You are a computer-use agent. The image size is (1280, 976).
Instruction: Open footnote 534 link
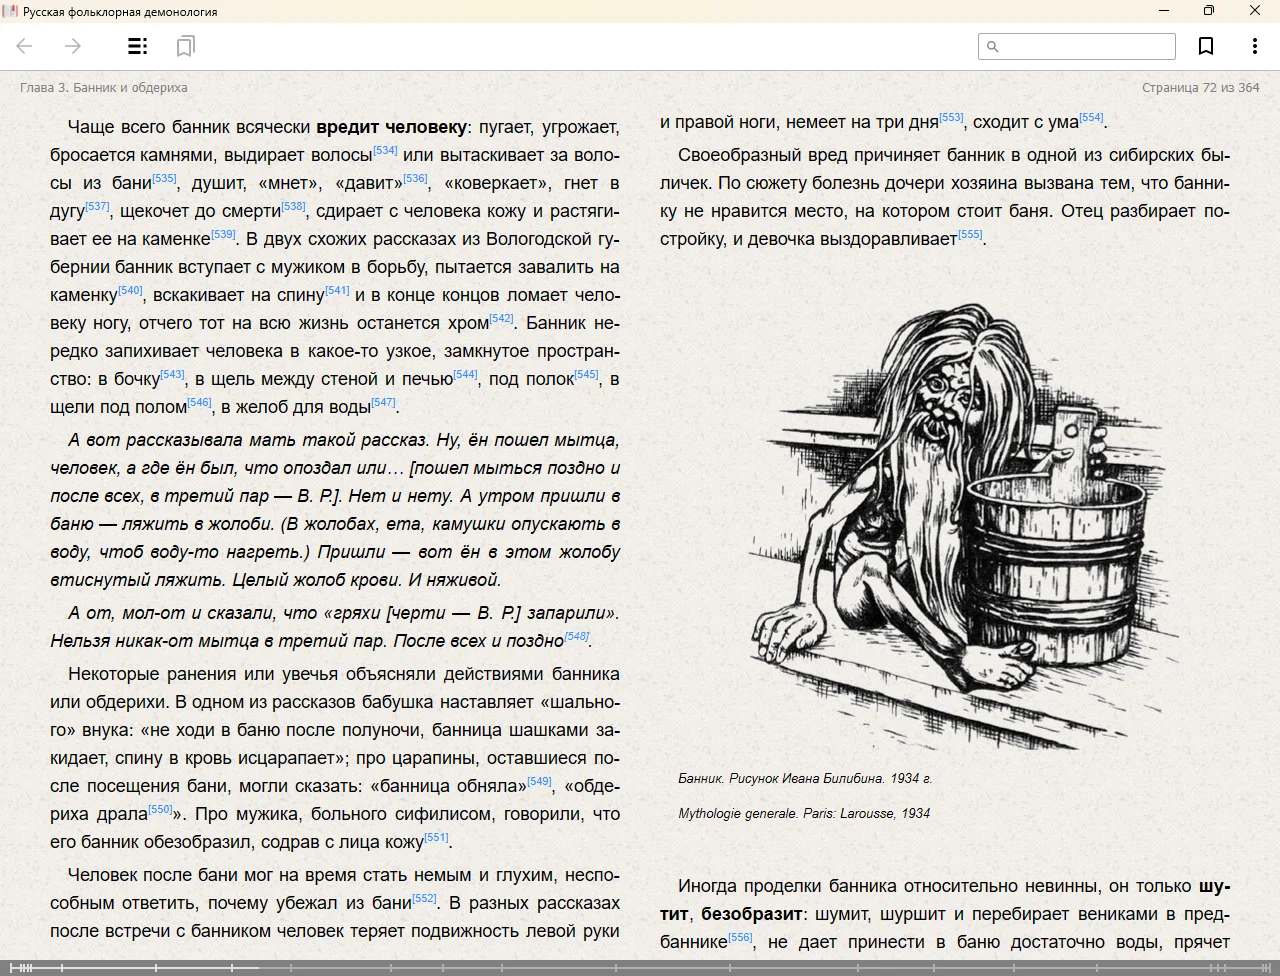click(x=385, y=151)
